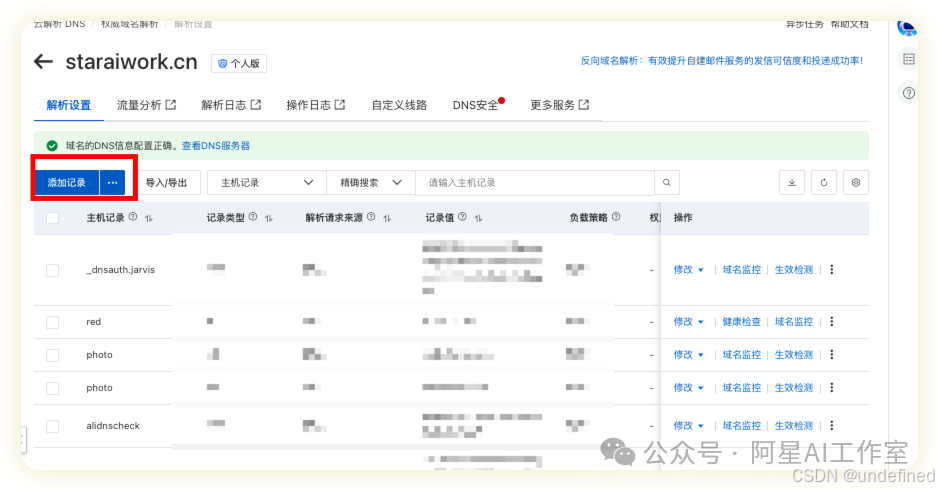Expand 修改 dropdown for _dnsauth.jarvis row
939x491 pixels.
688,269
